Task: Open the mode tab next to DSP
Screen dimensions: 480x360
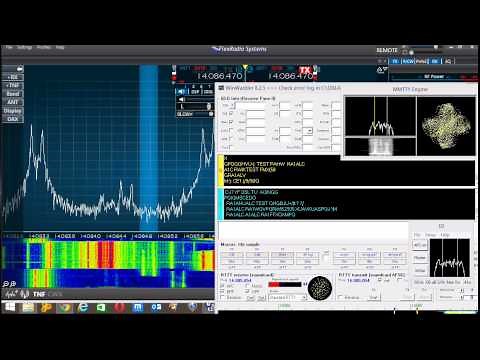Action: [x=208, y=92]
